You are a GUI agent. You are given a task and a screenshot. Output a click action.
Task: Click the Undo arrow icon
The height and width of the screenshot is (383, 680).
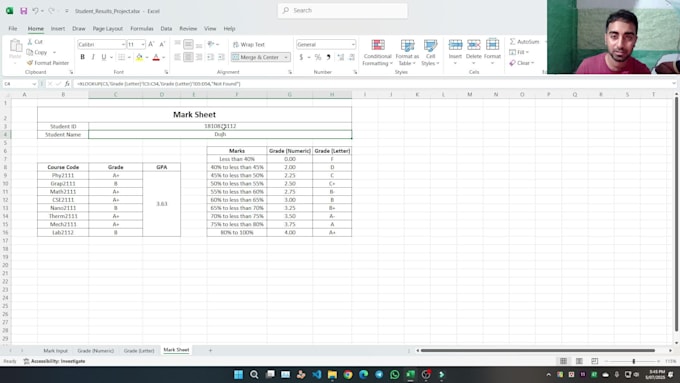pyautogui.click(x=35, y=11)
